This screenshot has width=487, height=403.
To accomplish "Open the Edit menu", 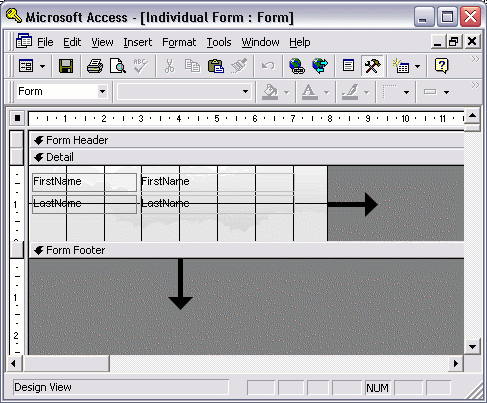I will tap(72, 42).
